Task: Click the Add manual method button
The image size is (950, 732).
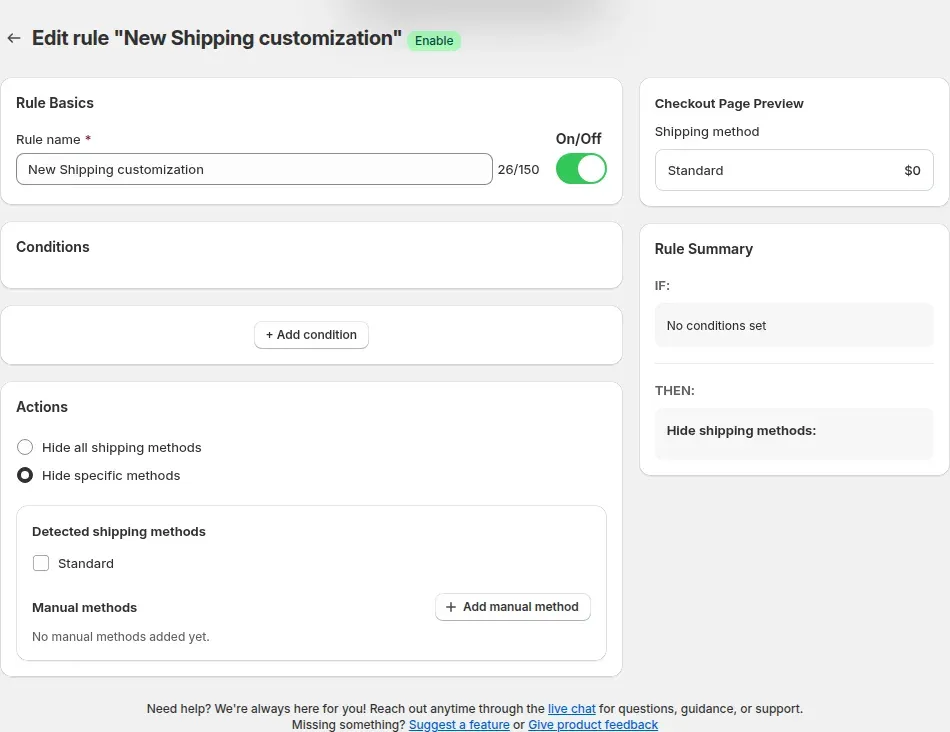Action: pos(513,607)
